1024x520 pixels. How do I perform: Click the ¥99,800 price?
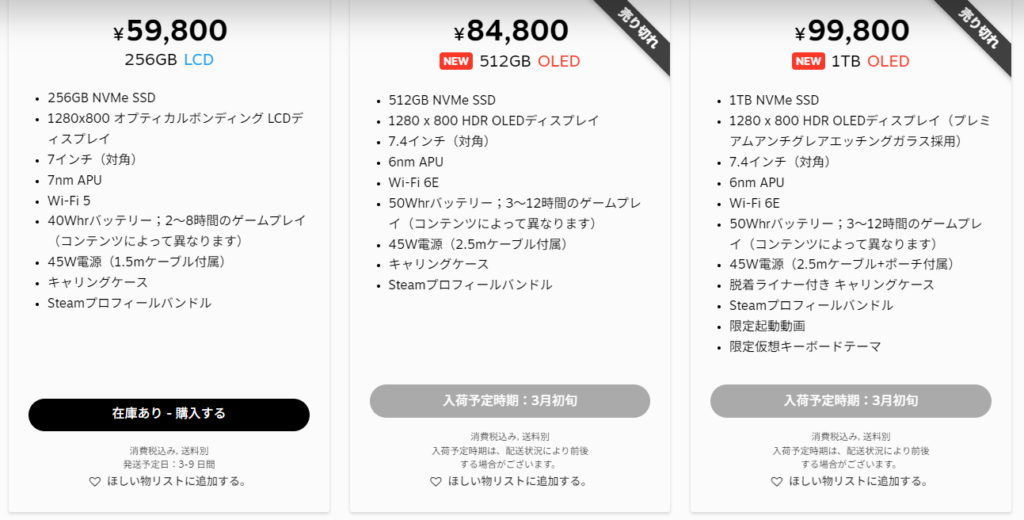coord(852,31)
